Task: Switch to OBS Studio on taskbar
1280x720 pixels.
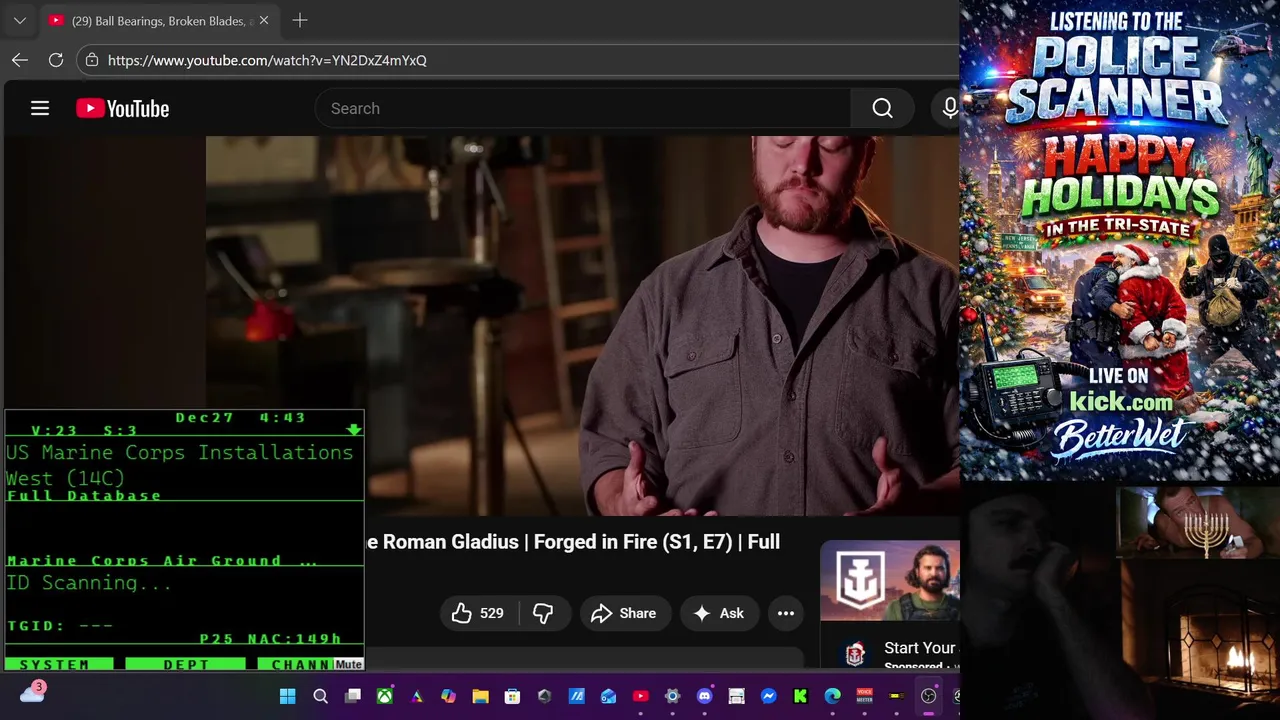Action: pyautogui.click(x=928, y=696)
